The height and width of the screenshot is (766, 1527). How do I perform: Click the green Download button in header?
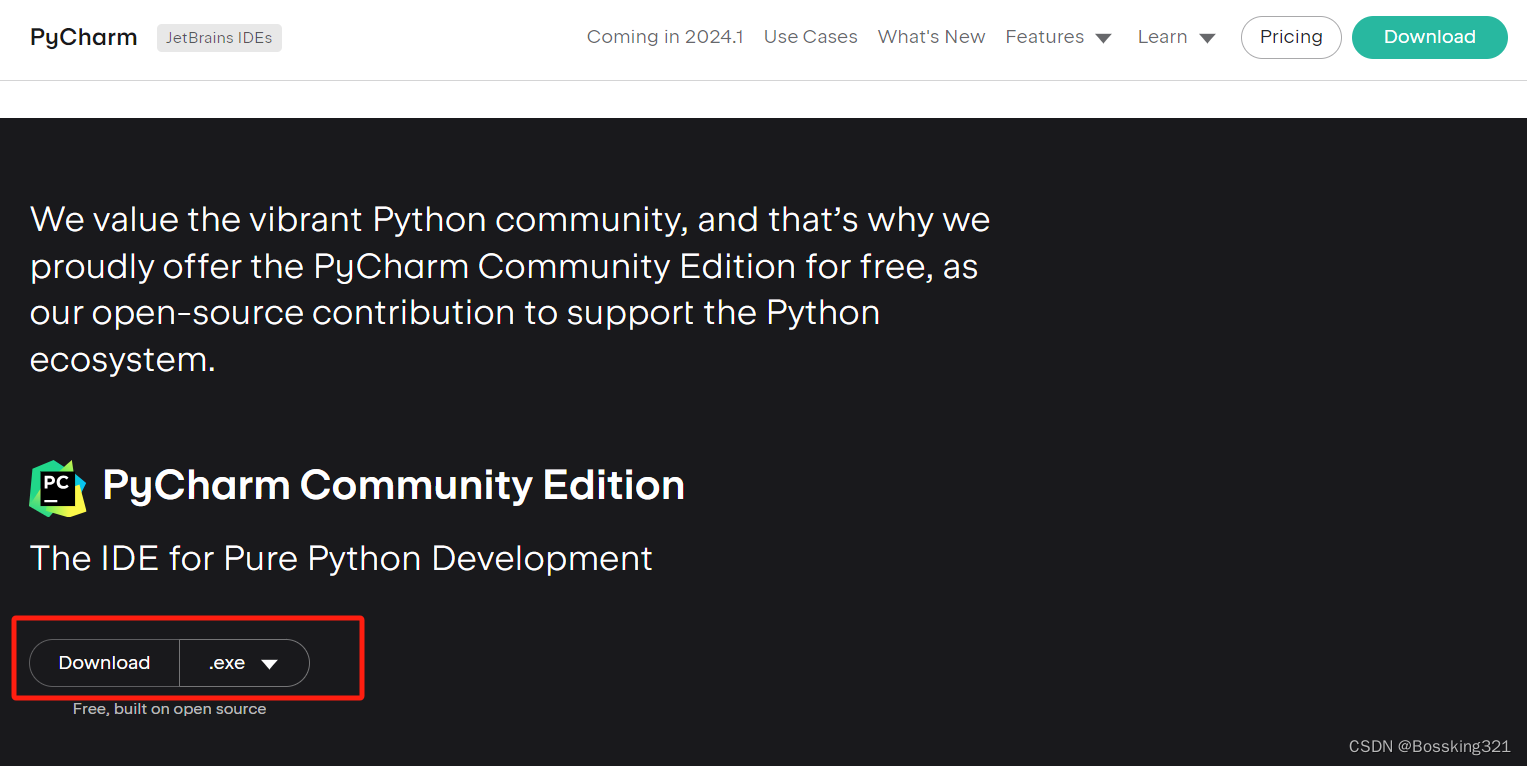(1429, 37)
